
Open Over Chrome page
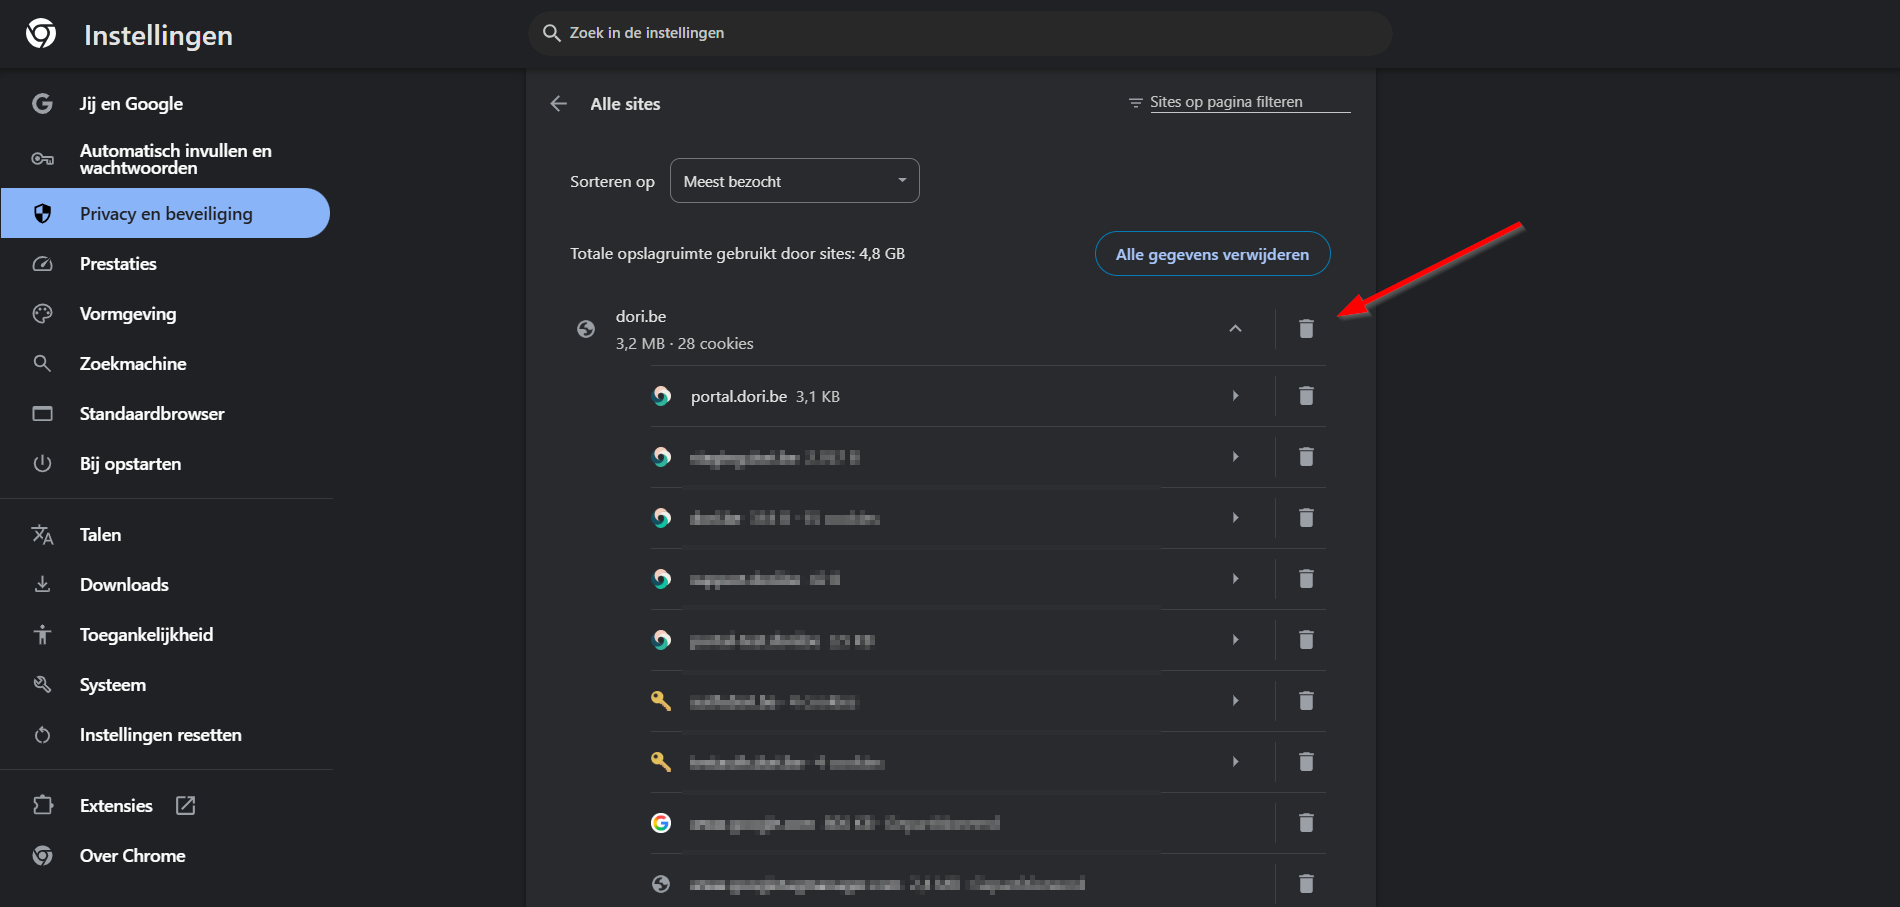(132, 856)
